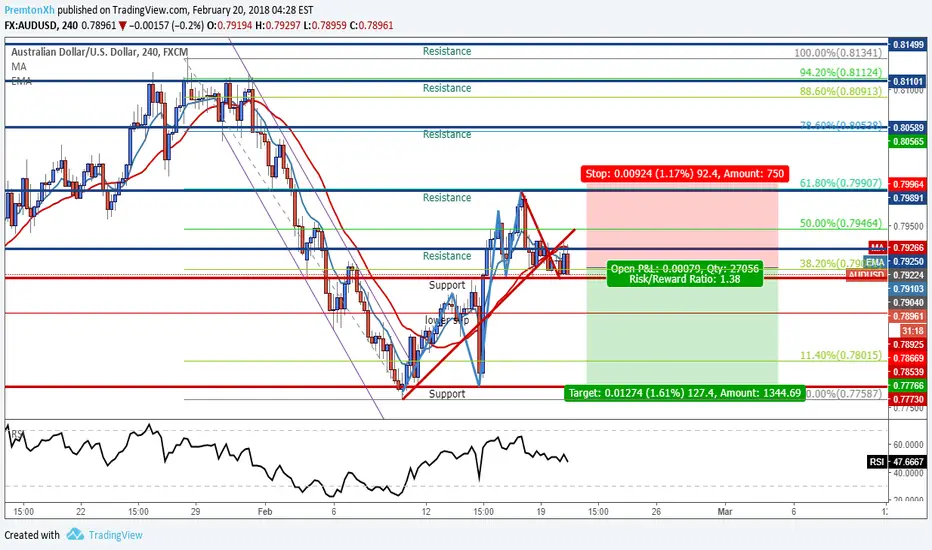Click the 0.78539 price axis label
Image resolution: width=932 pixels, height=550 pixels.
[x=908, y=372]
